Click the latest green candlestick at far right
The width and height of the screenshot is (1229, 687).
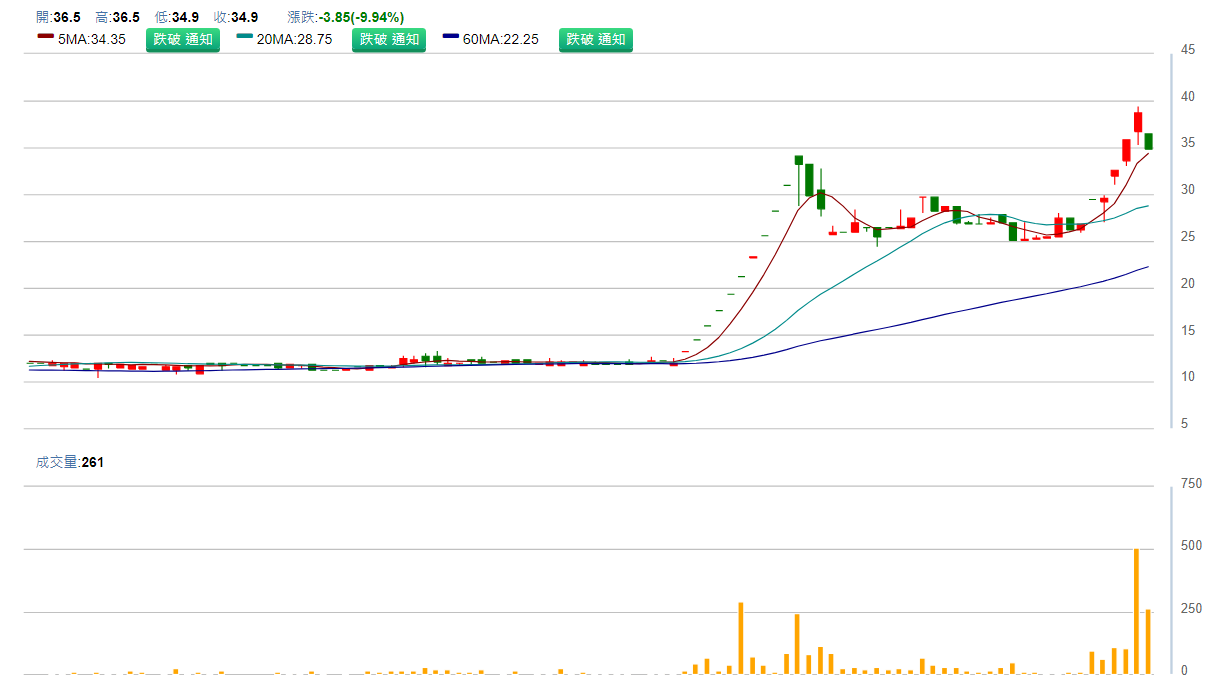pyautogui.click(x=1149, y=141)
